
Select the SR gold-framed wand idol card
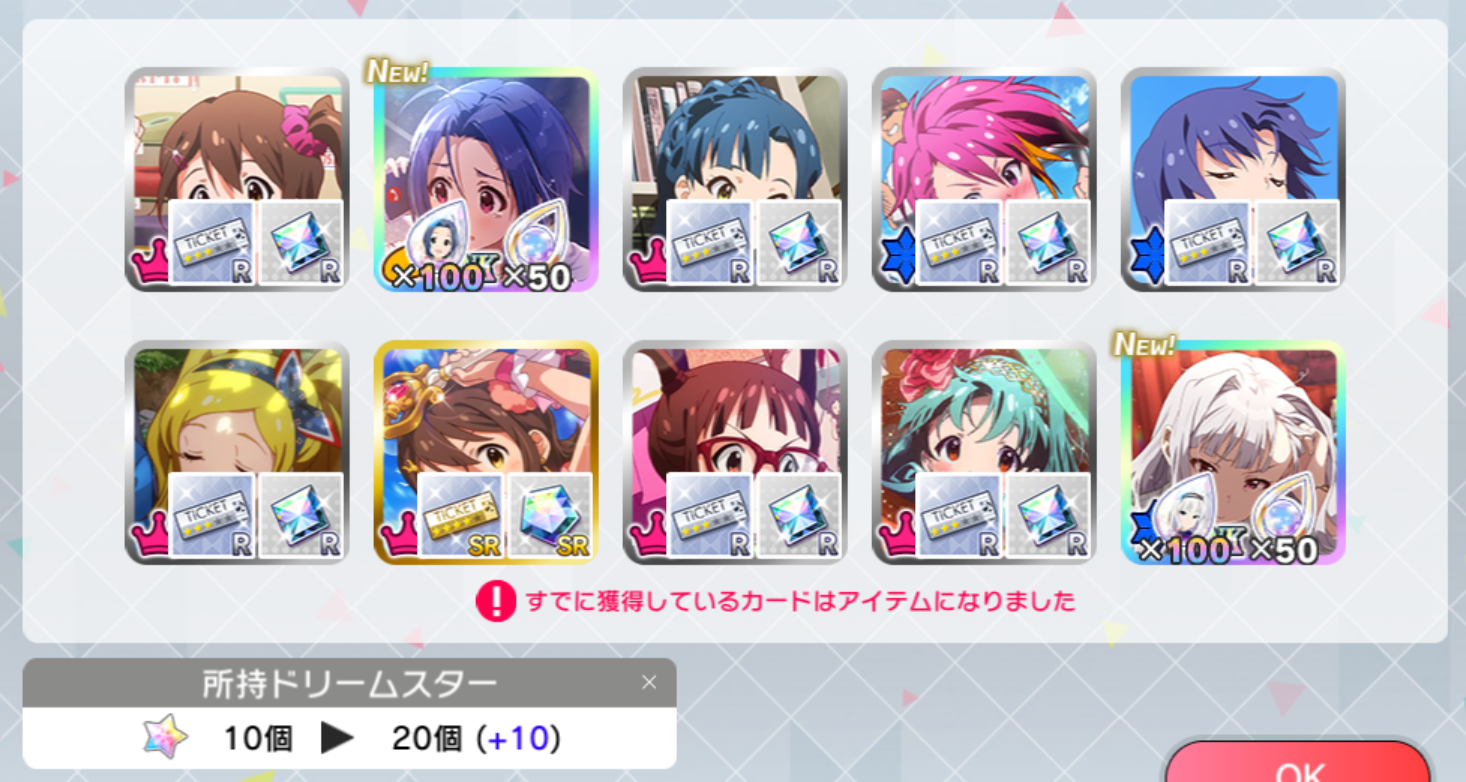pos(486,452)
